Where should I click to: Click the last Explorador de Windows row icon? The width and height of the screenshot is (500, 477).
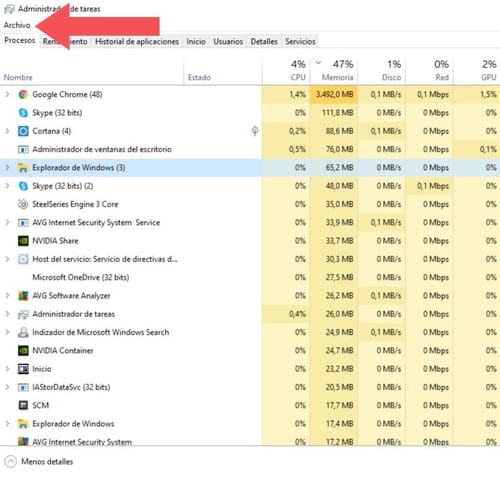click(23, 424)
